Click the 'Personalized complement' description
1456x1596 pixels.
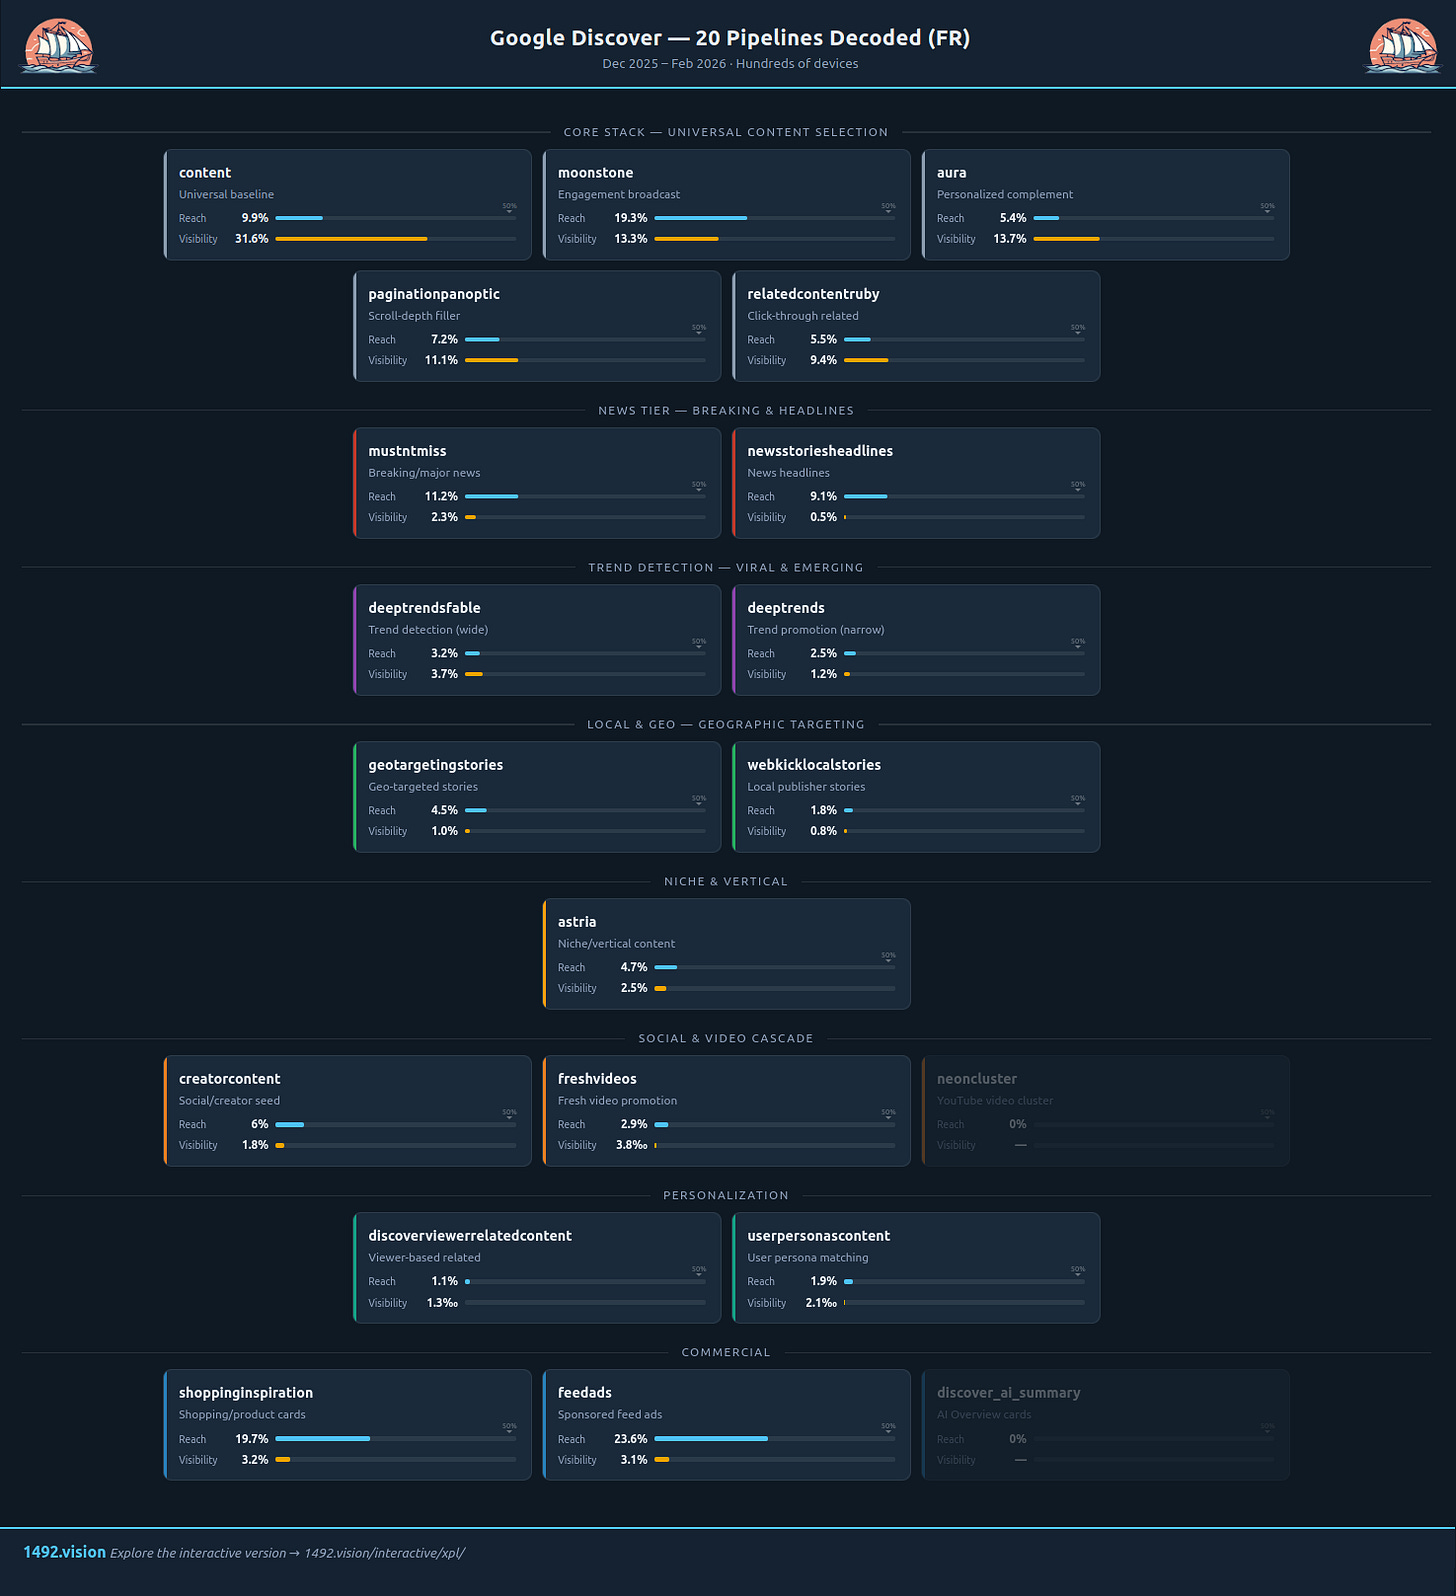tap(1005, 195)
